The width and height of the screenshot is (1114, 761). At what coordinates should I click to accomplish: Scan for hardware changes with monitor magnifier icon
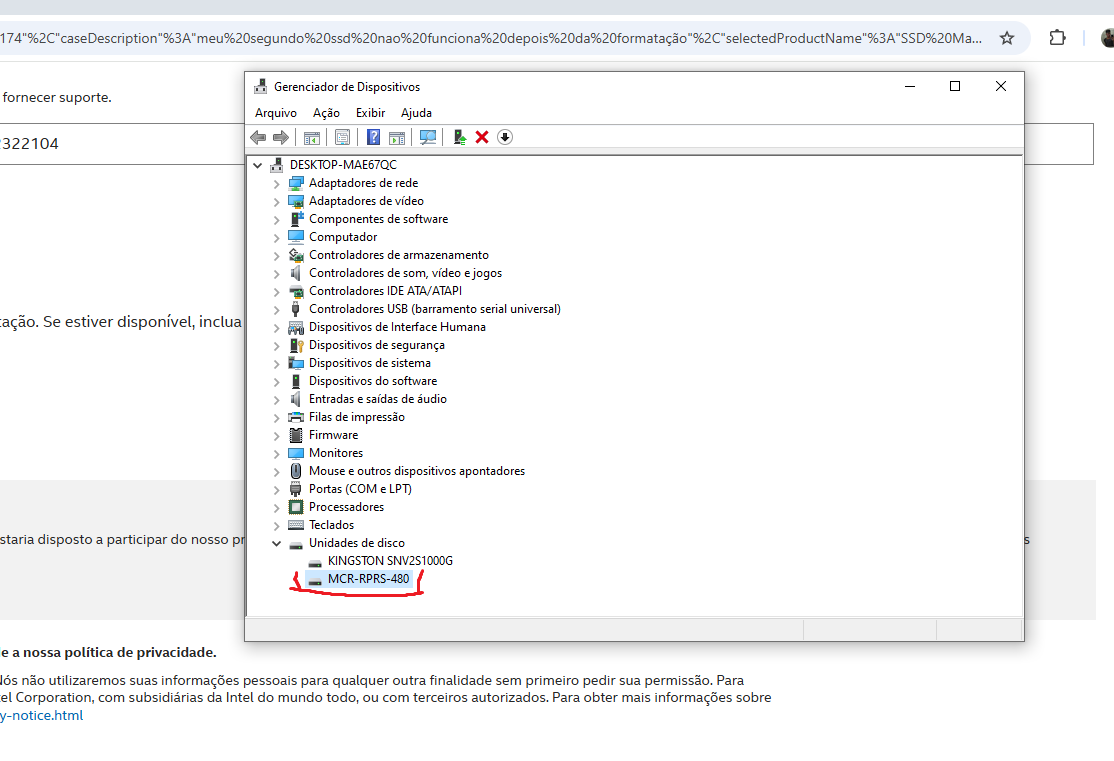pos(428,137)
